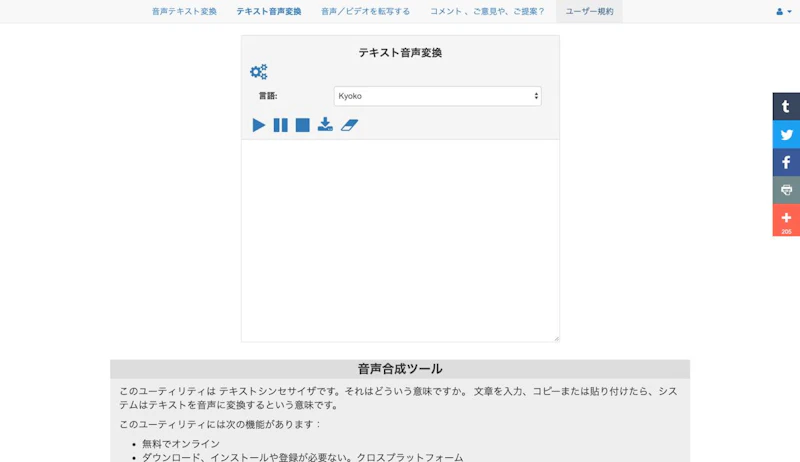Select the テキスト音声変換 nav item
This screenshot has width=800, height=462.
[x=269, y=11]
